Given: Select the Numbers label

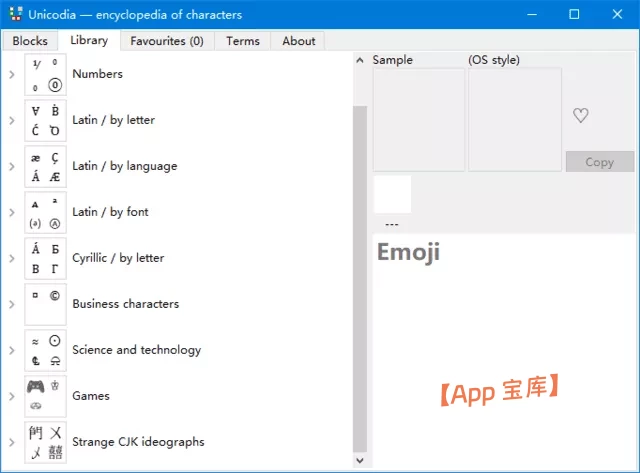Looking at the screenshot, I should tap(97, 74).
